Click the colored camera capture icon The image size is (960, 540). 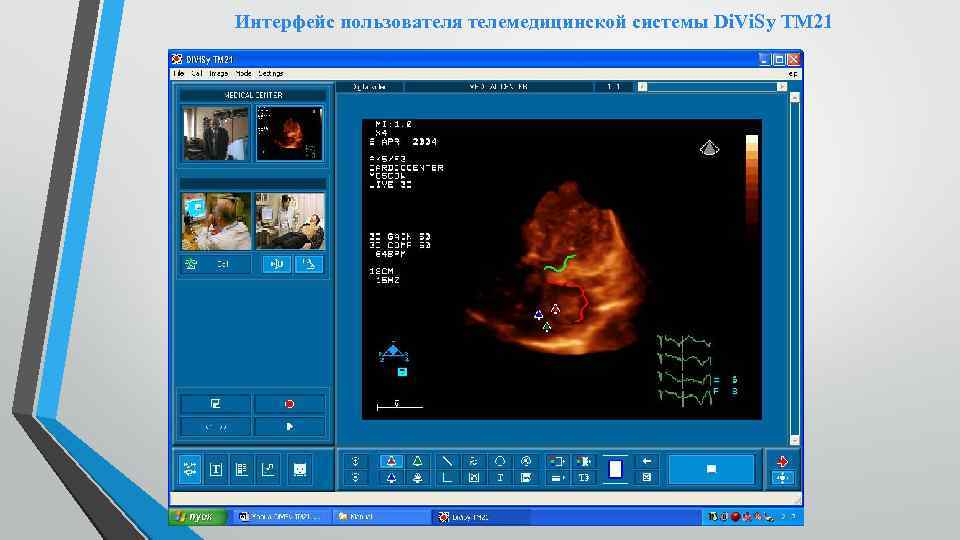click(x=583, y=462)
